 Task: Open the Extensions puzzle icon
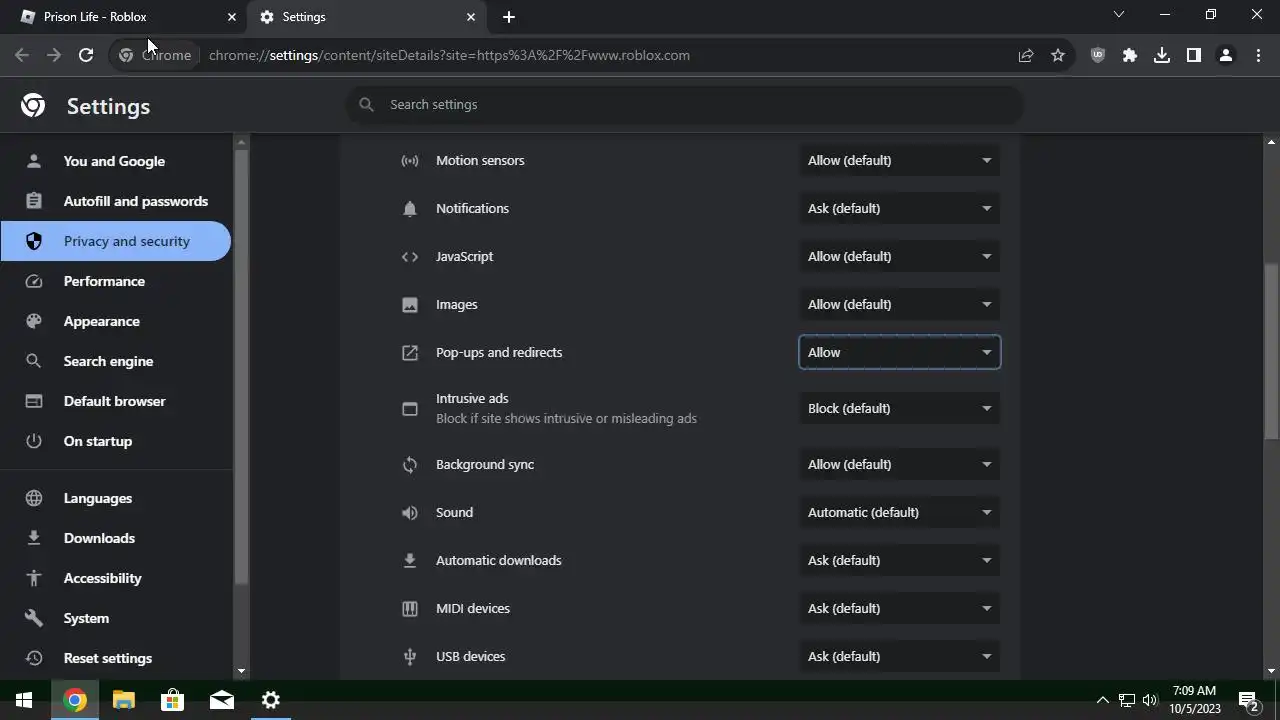[x=1130, y=55]
